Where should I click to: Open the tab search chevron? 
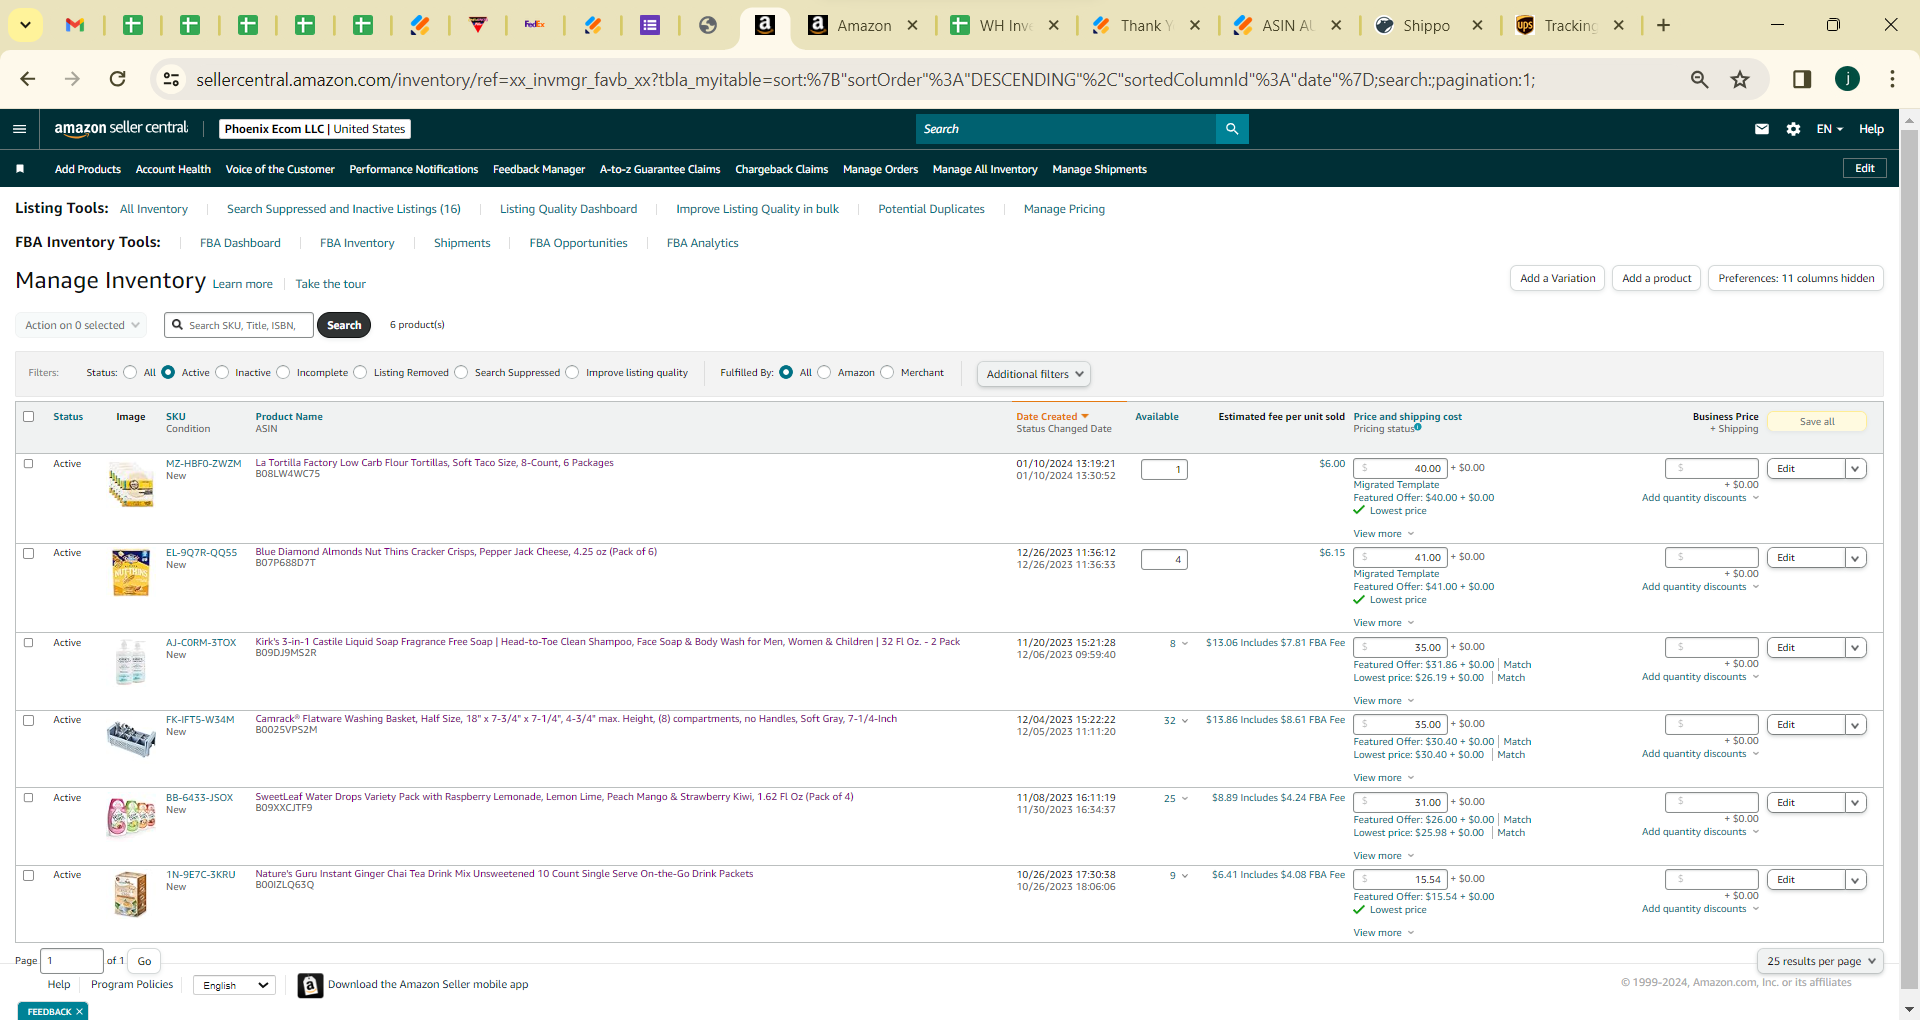(25, 25)
